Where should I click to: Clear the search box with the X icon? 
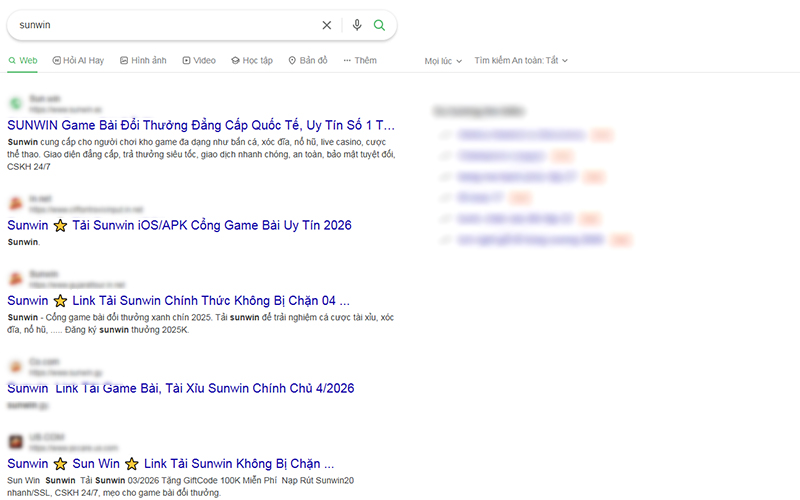[327, 25]
